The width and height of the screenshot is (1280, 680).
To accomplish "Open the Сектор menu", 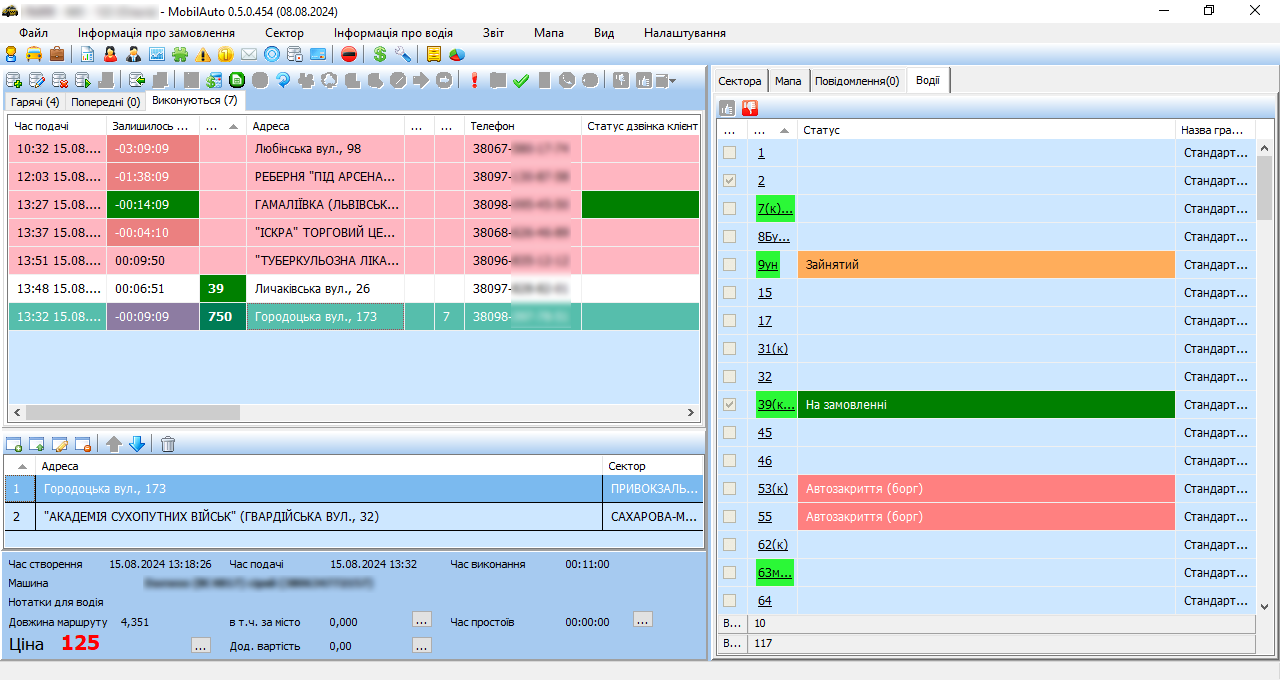I will [284, 33].
